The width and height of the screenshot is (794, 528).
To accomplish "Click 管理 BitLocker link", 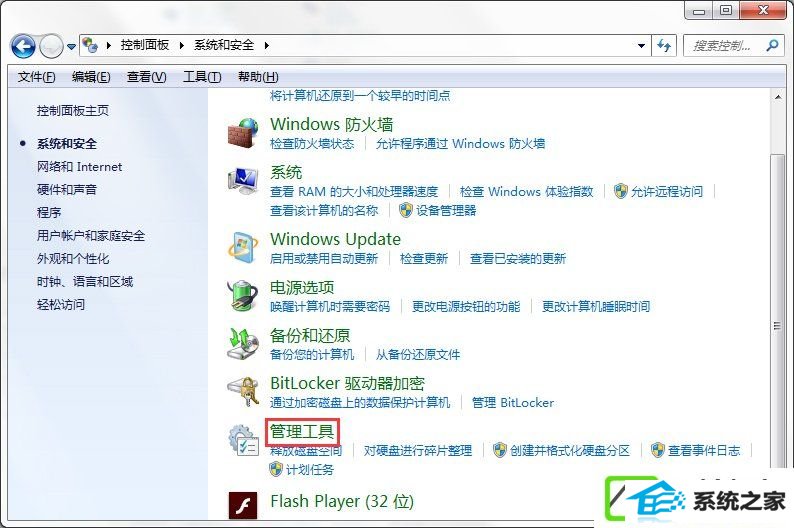I will point(513,403).
